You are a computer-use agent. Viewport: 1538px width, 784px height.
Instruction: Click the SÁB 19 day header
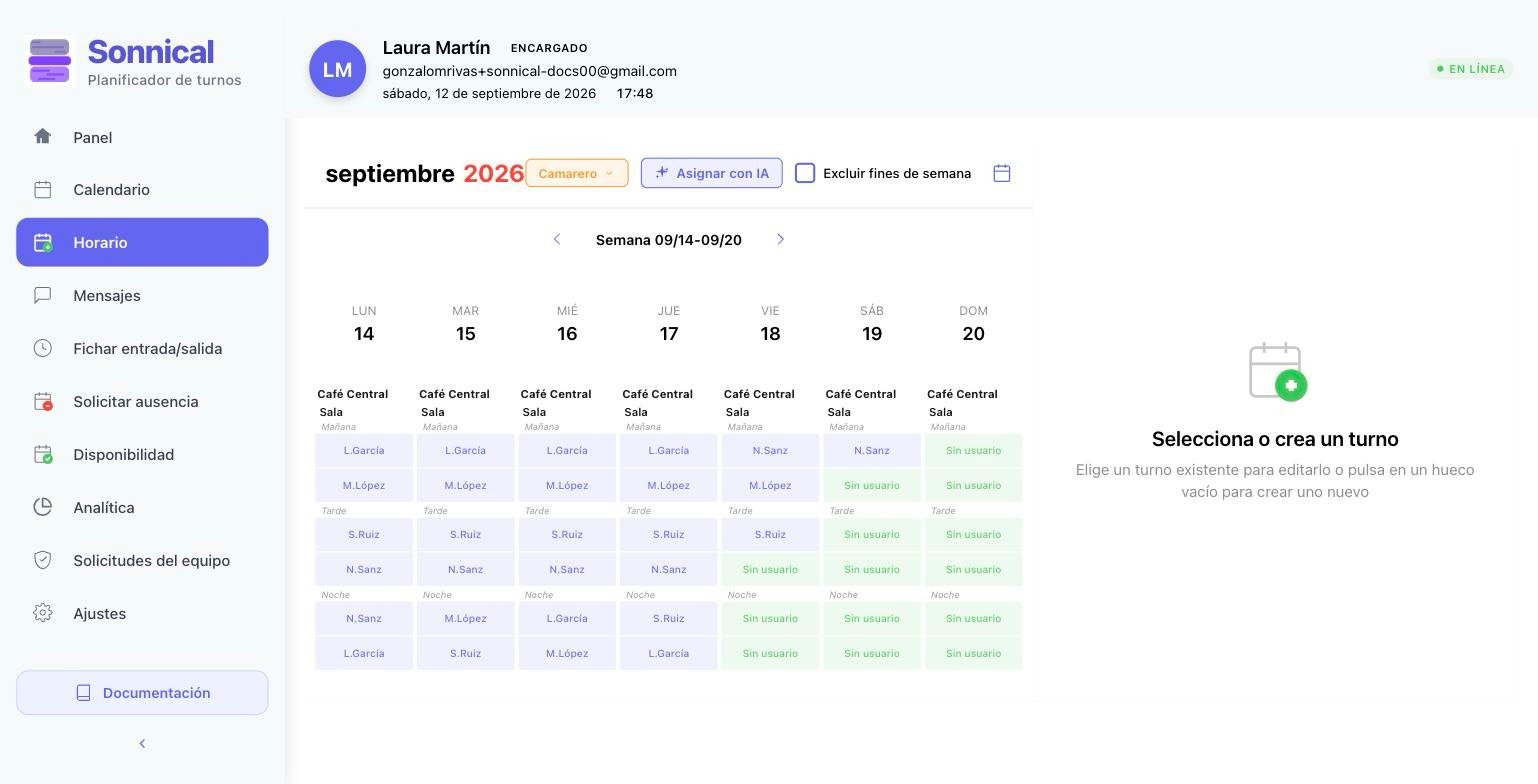pos(872,324)
